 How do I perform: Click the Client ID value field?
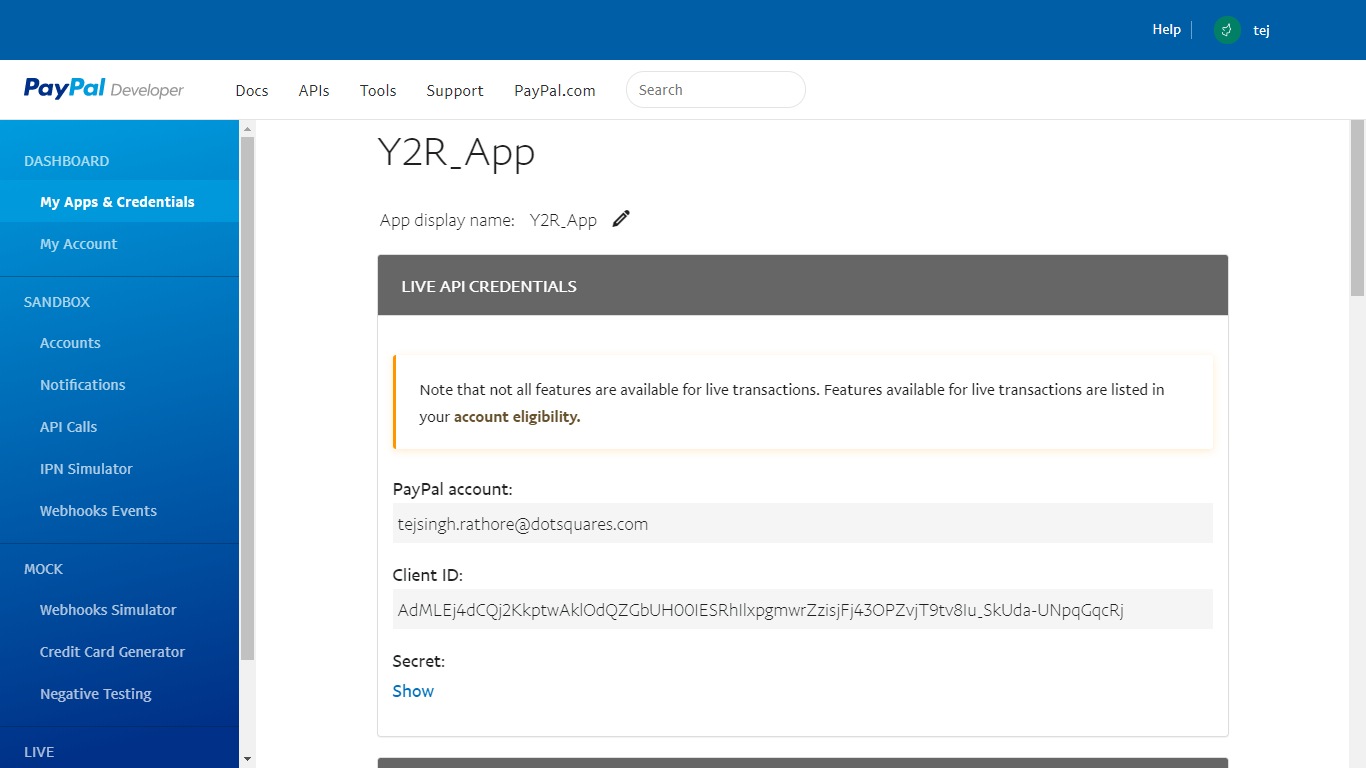(x=803, y=609)
